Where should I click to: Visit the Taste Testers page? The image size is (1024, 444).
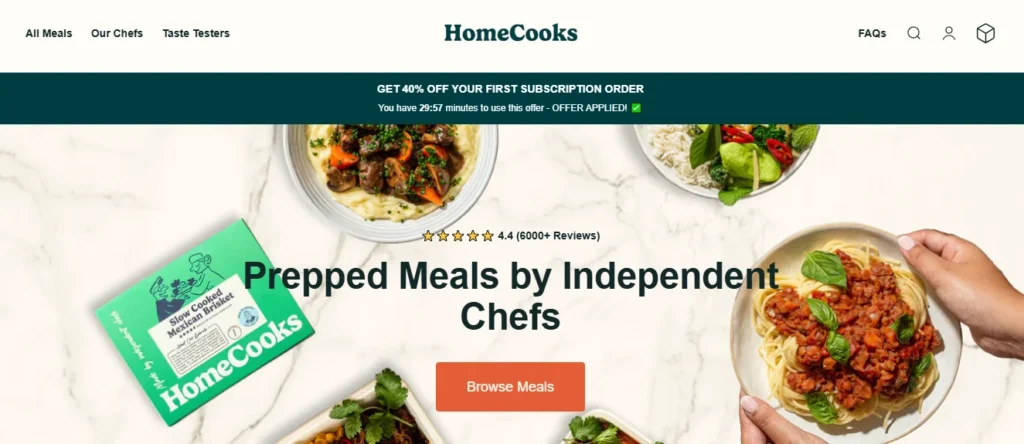(196, 33)
